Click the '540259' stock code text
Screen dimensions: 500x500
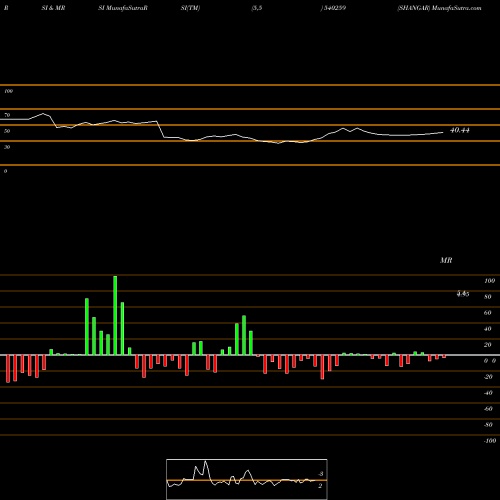(x=335, y=8)
